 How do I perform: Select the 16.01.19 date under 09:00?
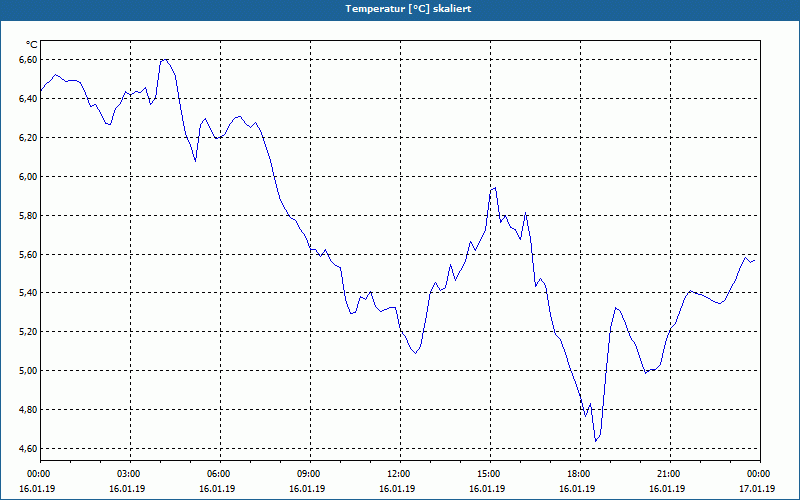point(307,489)
